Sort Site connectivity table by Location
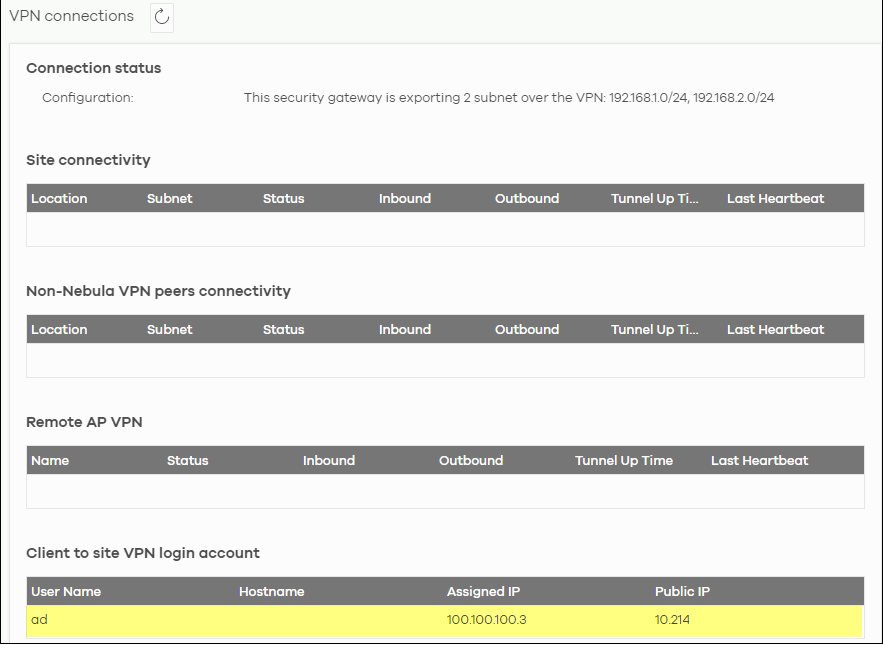The width and height of the screenshot is (883, 645). (59, 198)
